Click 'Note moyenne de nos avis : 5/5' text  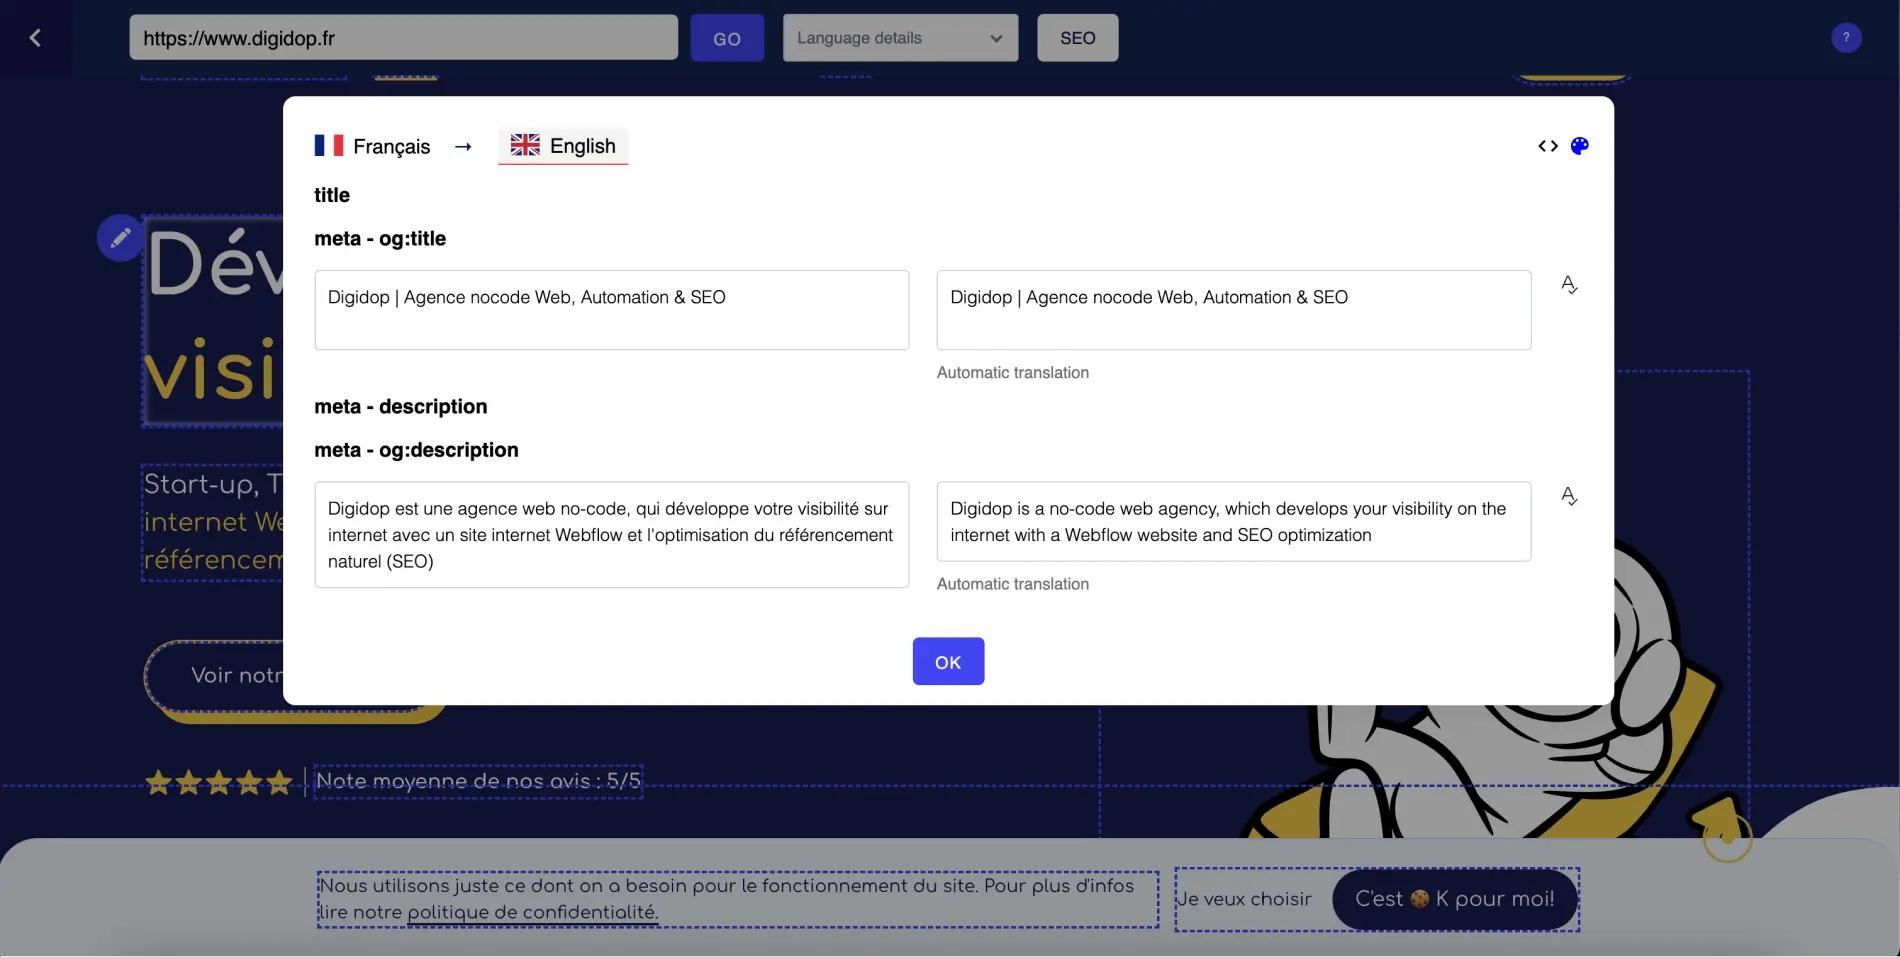(x=478, y=781)
